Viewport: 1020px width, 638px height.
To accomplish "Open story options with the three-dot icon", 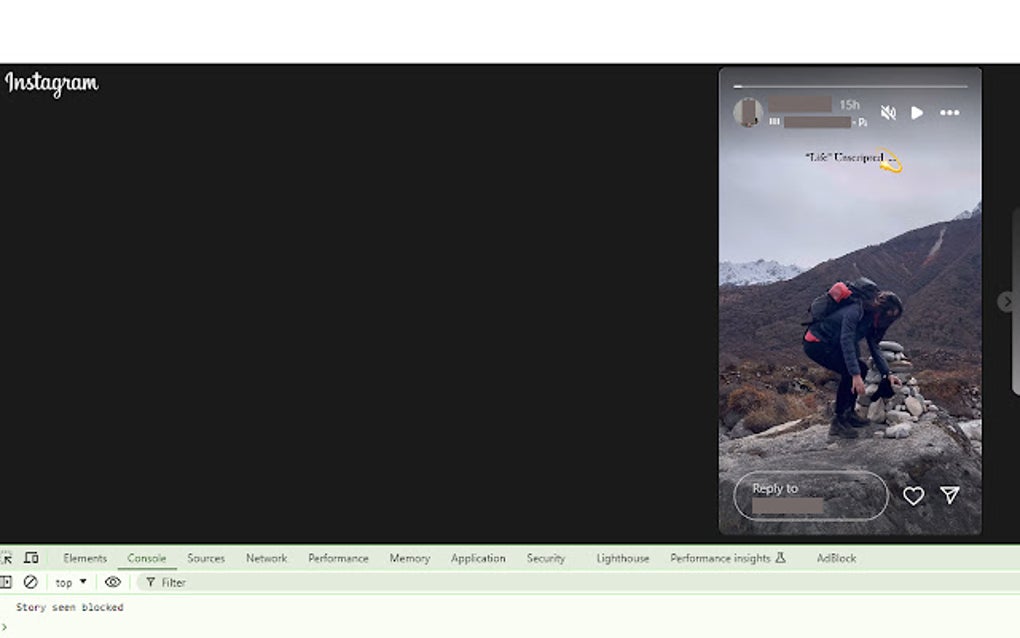I will [x=948, y=113].
